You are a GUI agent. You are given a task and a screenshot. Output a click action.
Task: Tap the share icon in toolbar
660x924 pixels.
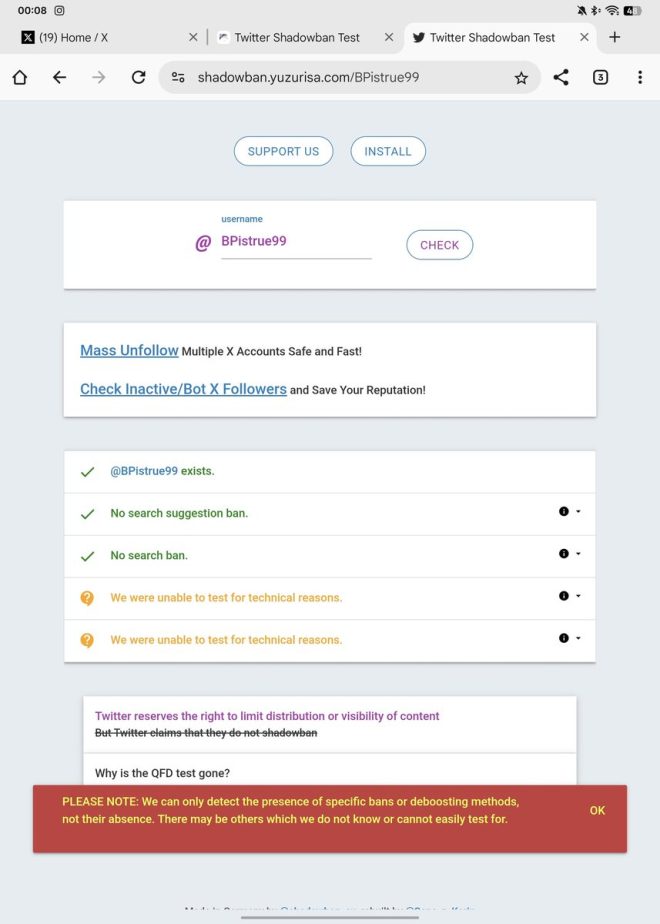tap(561, 77)
